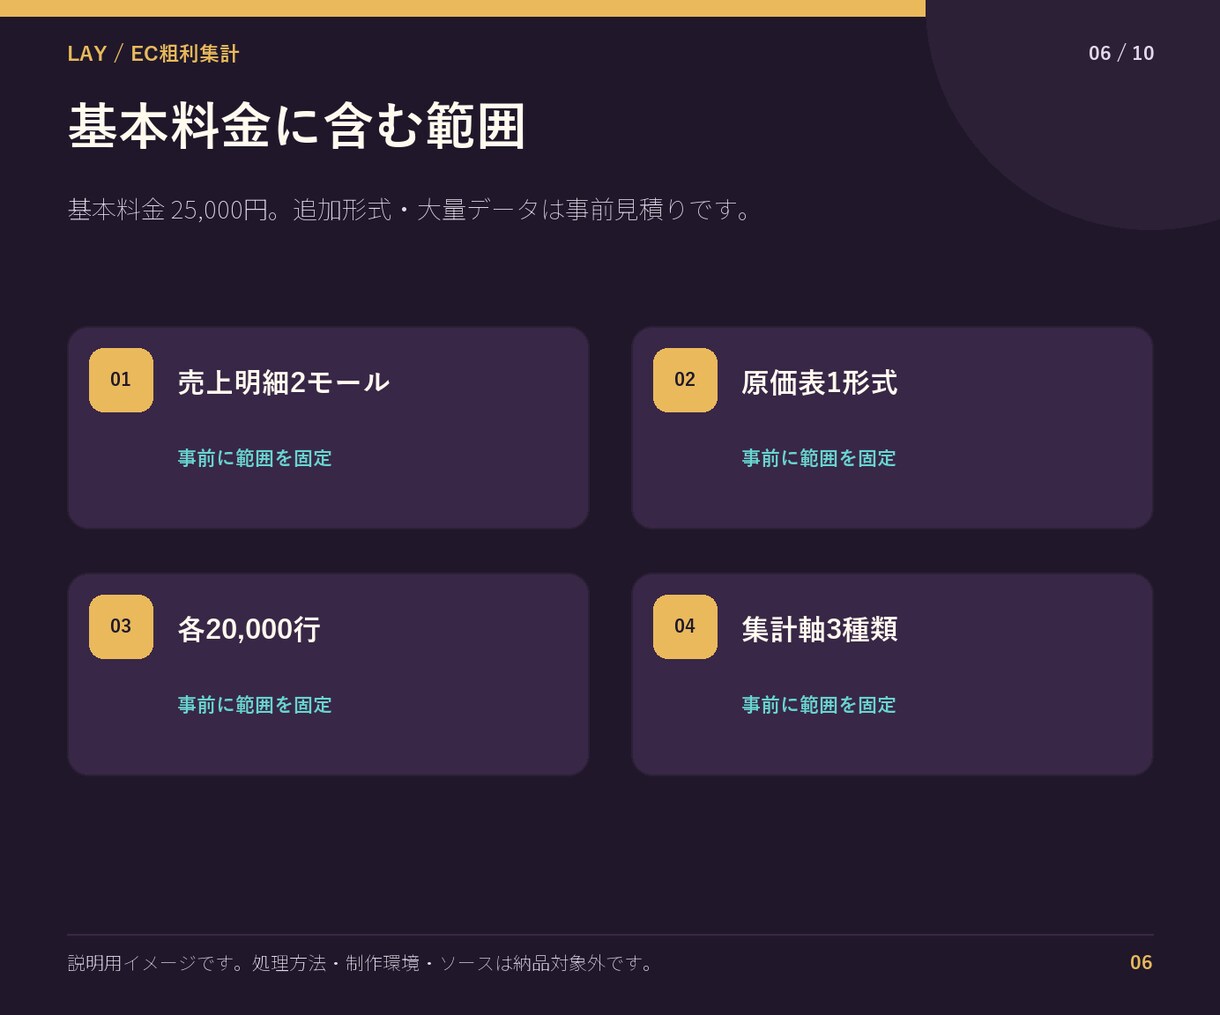This screenshot has height=1015, width=1220.
Task: Click the 04 number badge
Action: point(685,627)
